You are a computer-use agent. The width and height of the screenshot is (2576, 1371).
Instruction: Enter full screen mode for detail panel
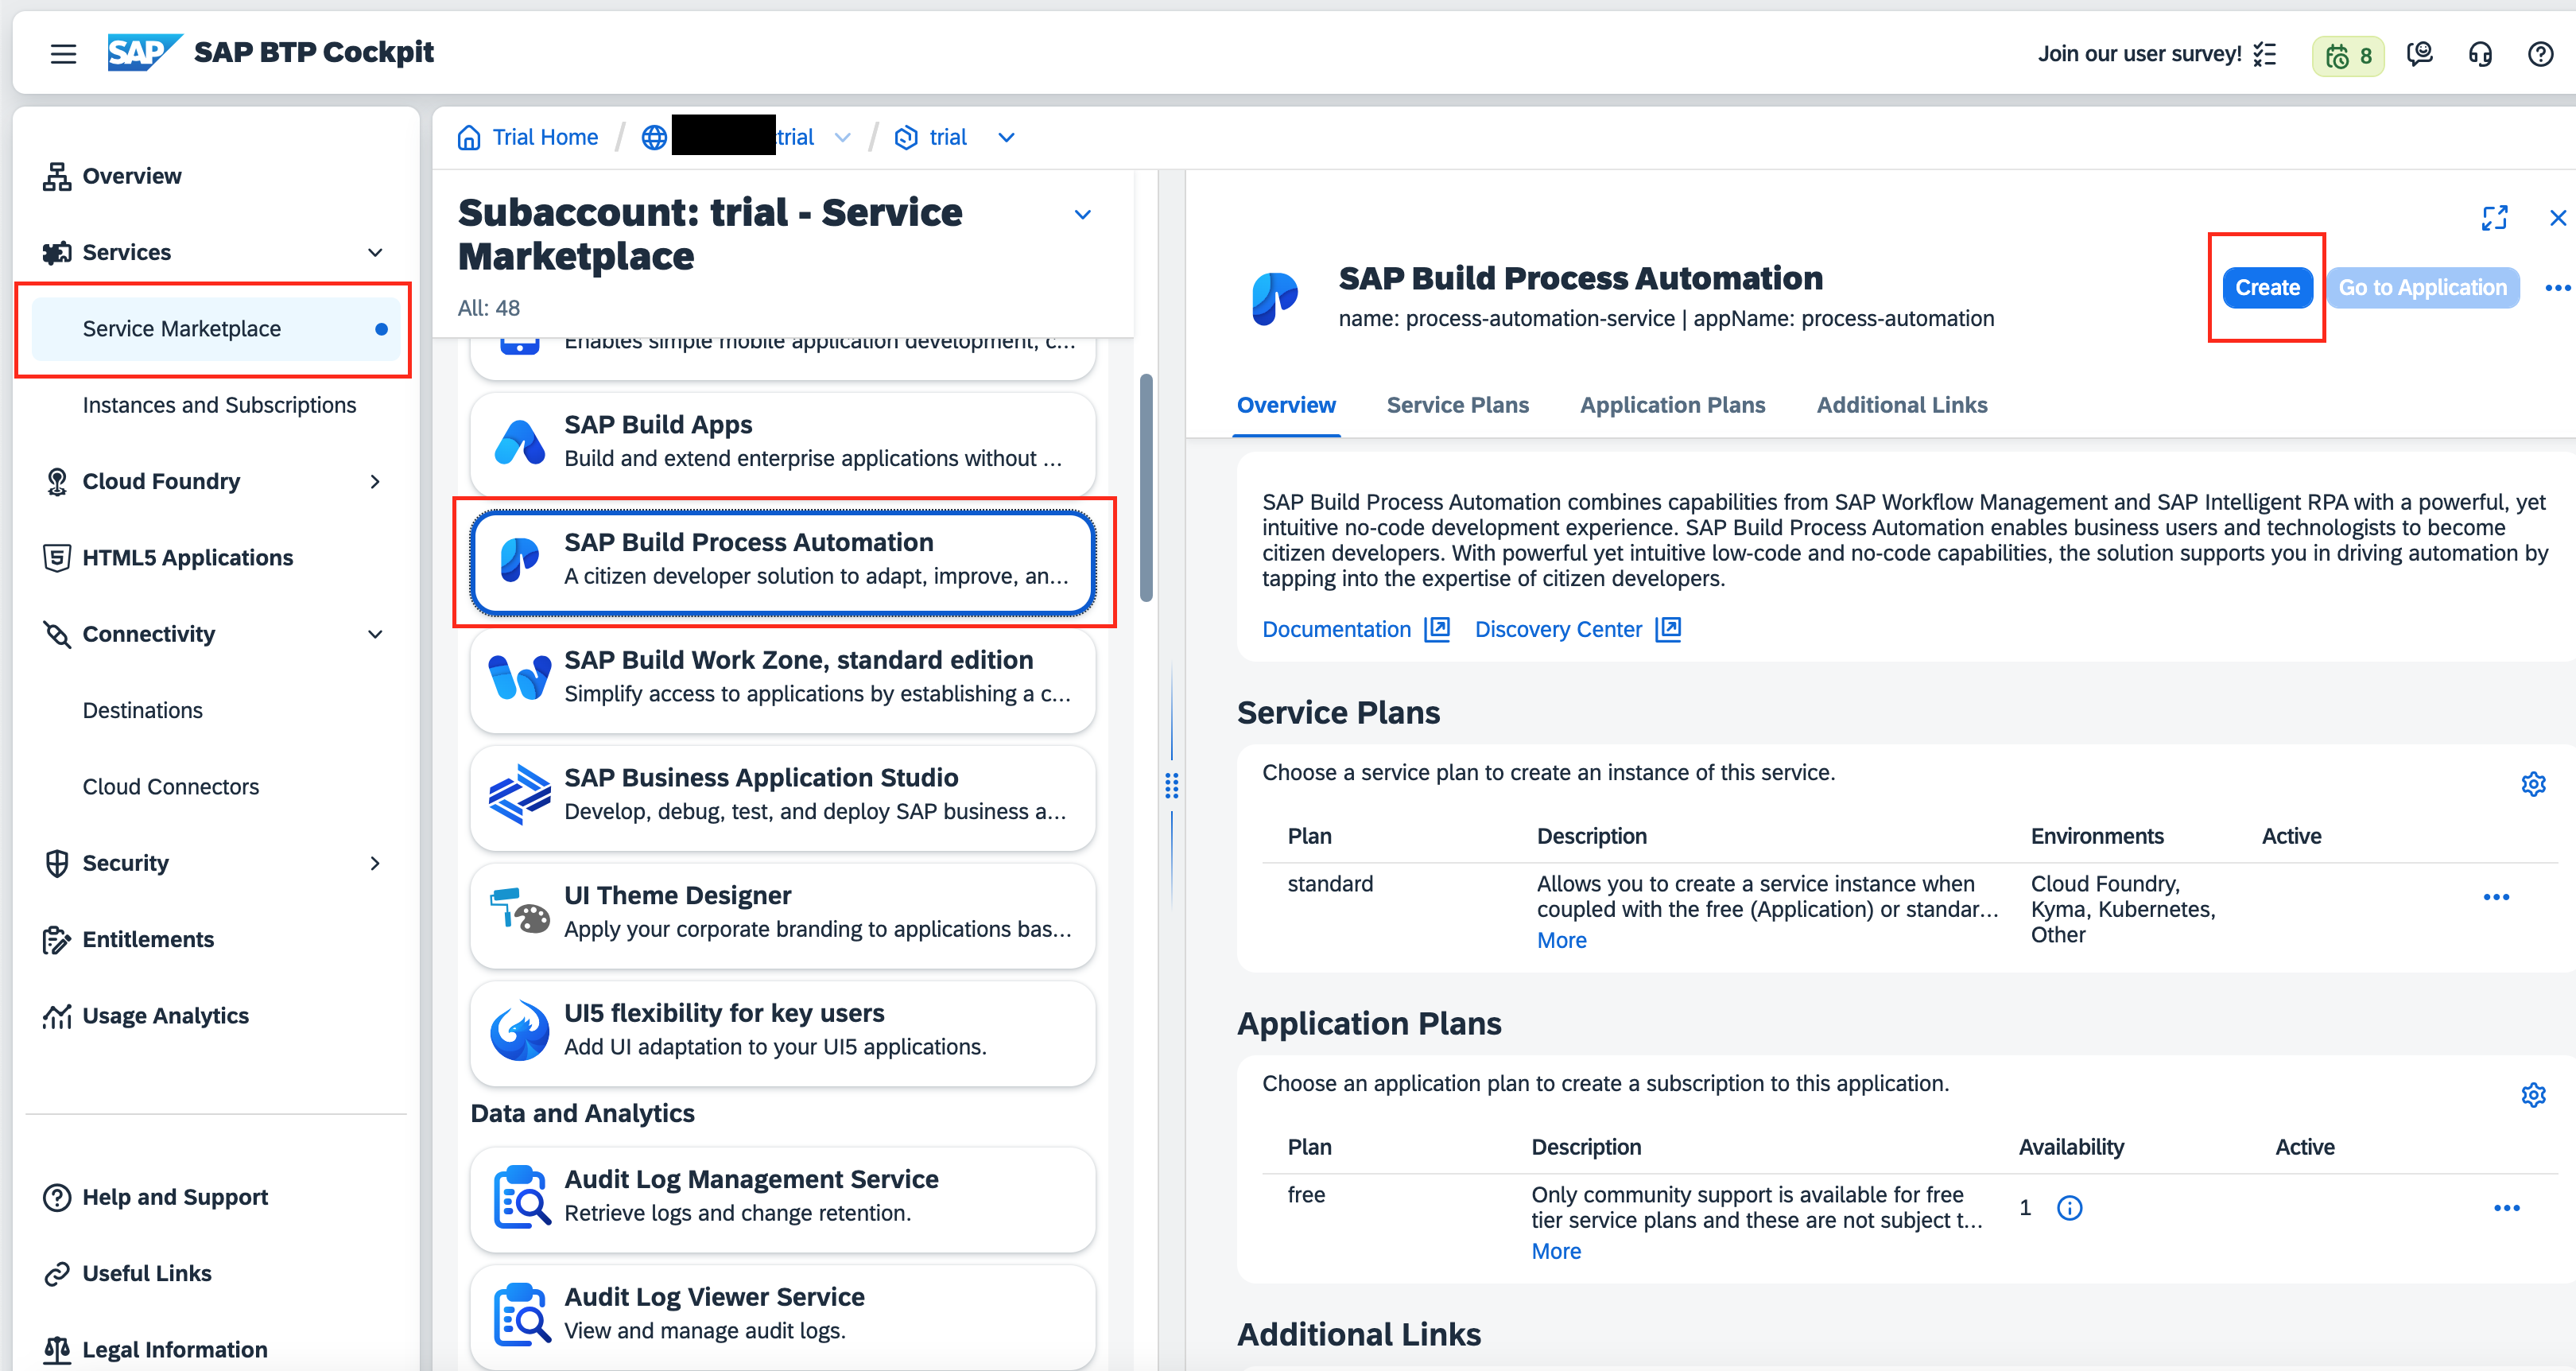(x=2494, y=218)
